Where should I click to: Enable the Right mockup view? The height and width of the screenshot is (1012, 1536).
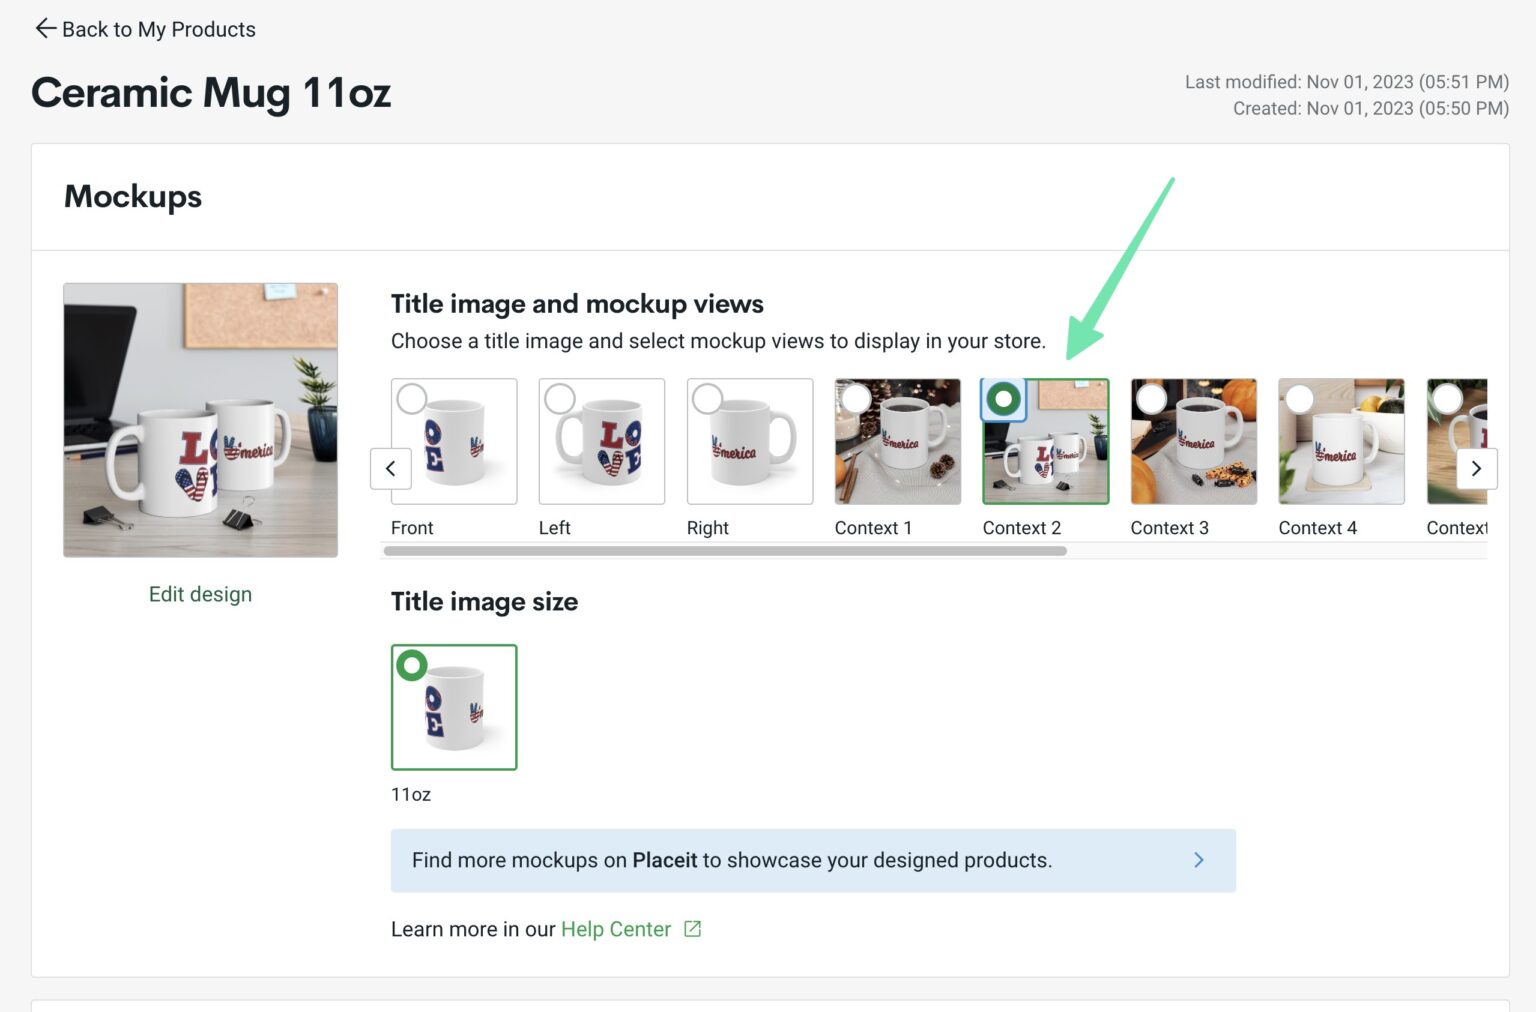click(x=708, y=398)
